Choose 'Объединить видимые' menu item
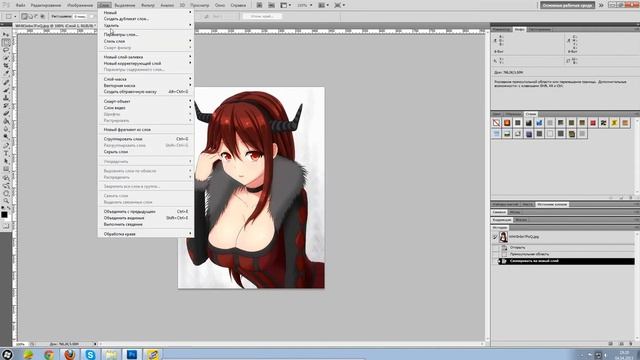The image size is (640, 360). [147, 218]
